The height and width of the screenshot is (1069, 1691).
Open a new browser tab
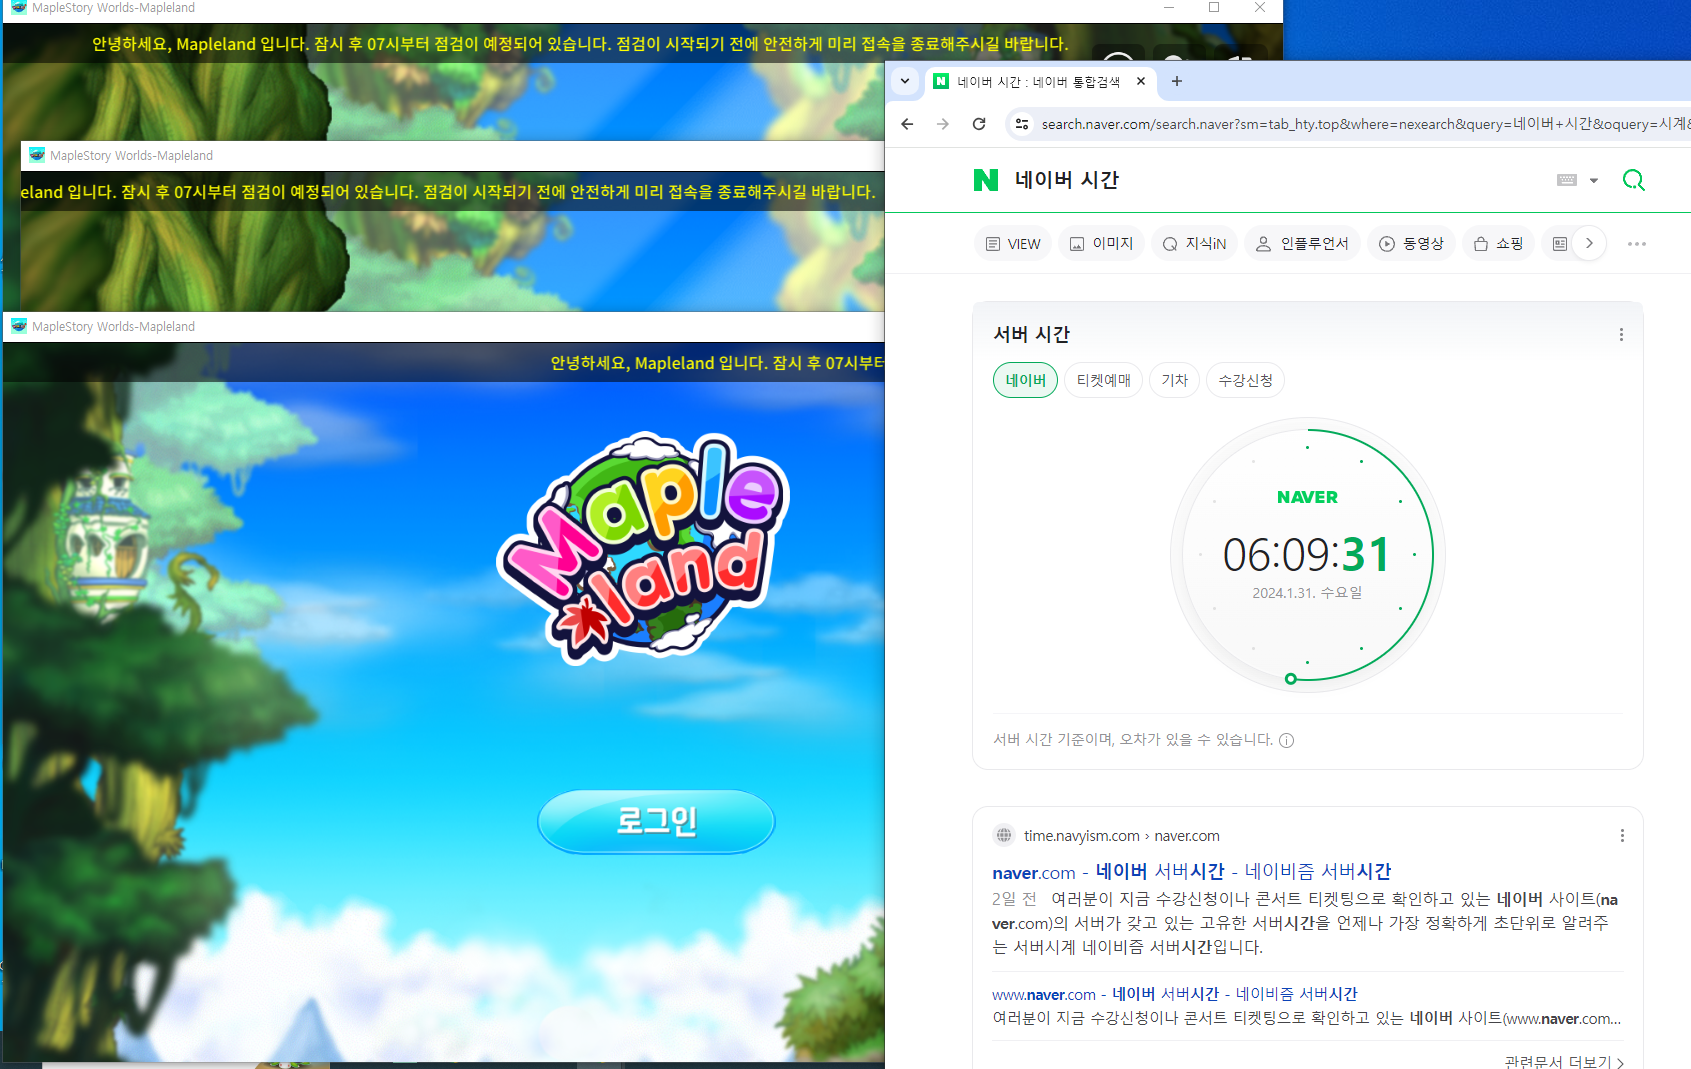[1177, 82]
